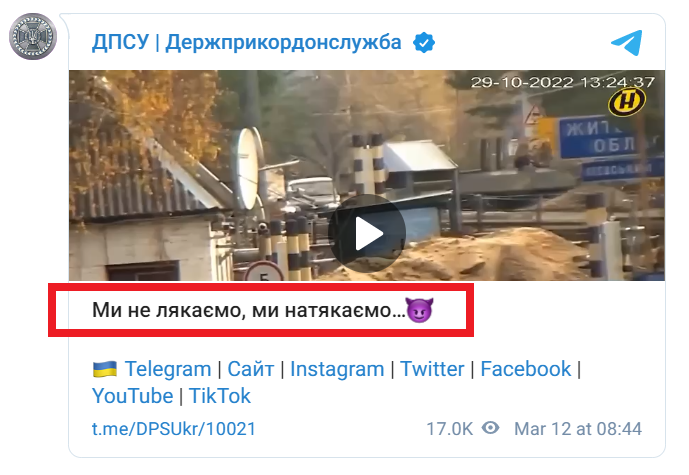The height and width of the screenshot is (475, 689).
Task: Click the purple devil emoji
Action: coord(420,310)
